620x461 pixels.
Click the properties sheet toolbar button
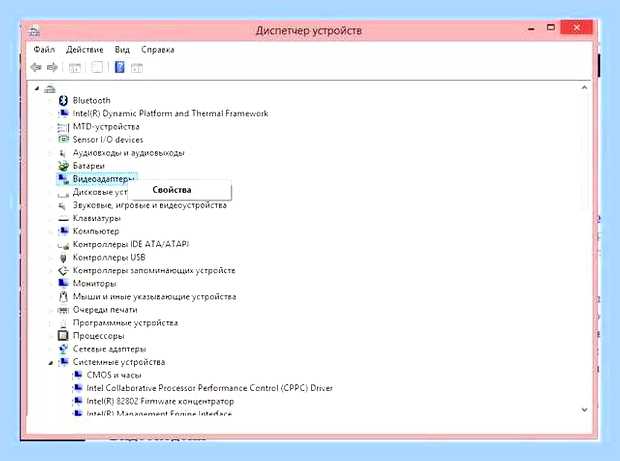point(97,67)
